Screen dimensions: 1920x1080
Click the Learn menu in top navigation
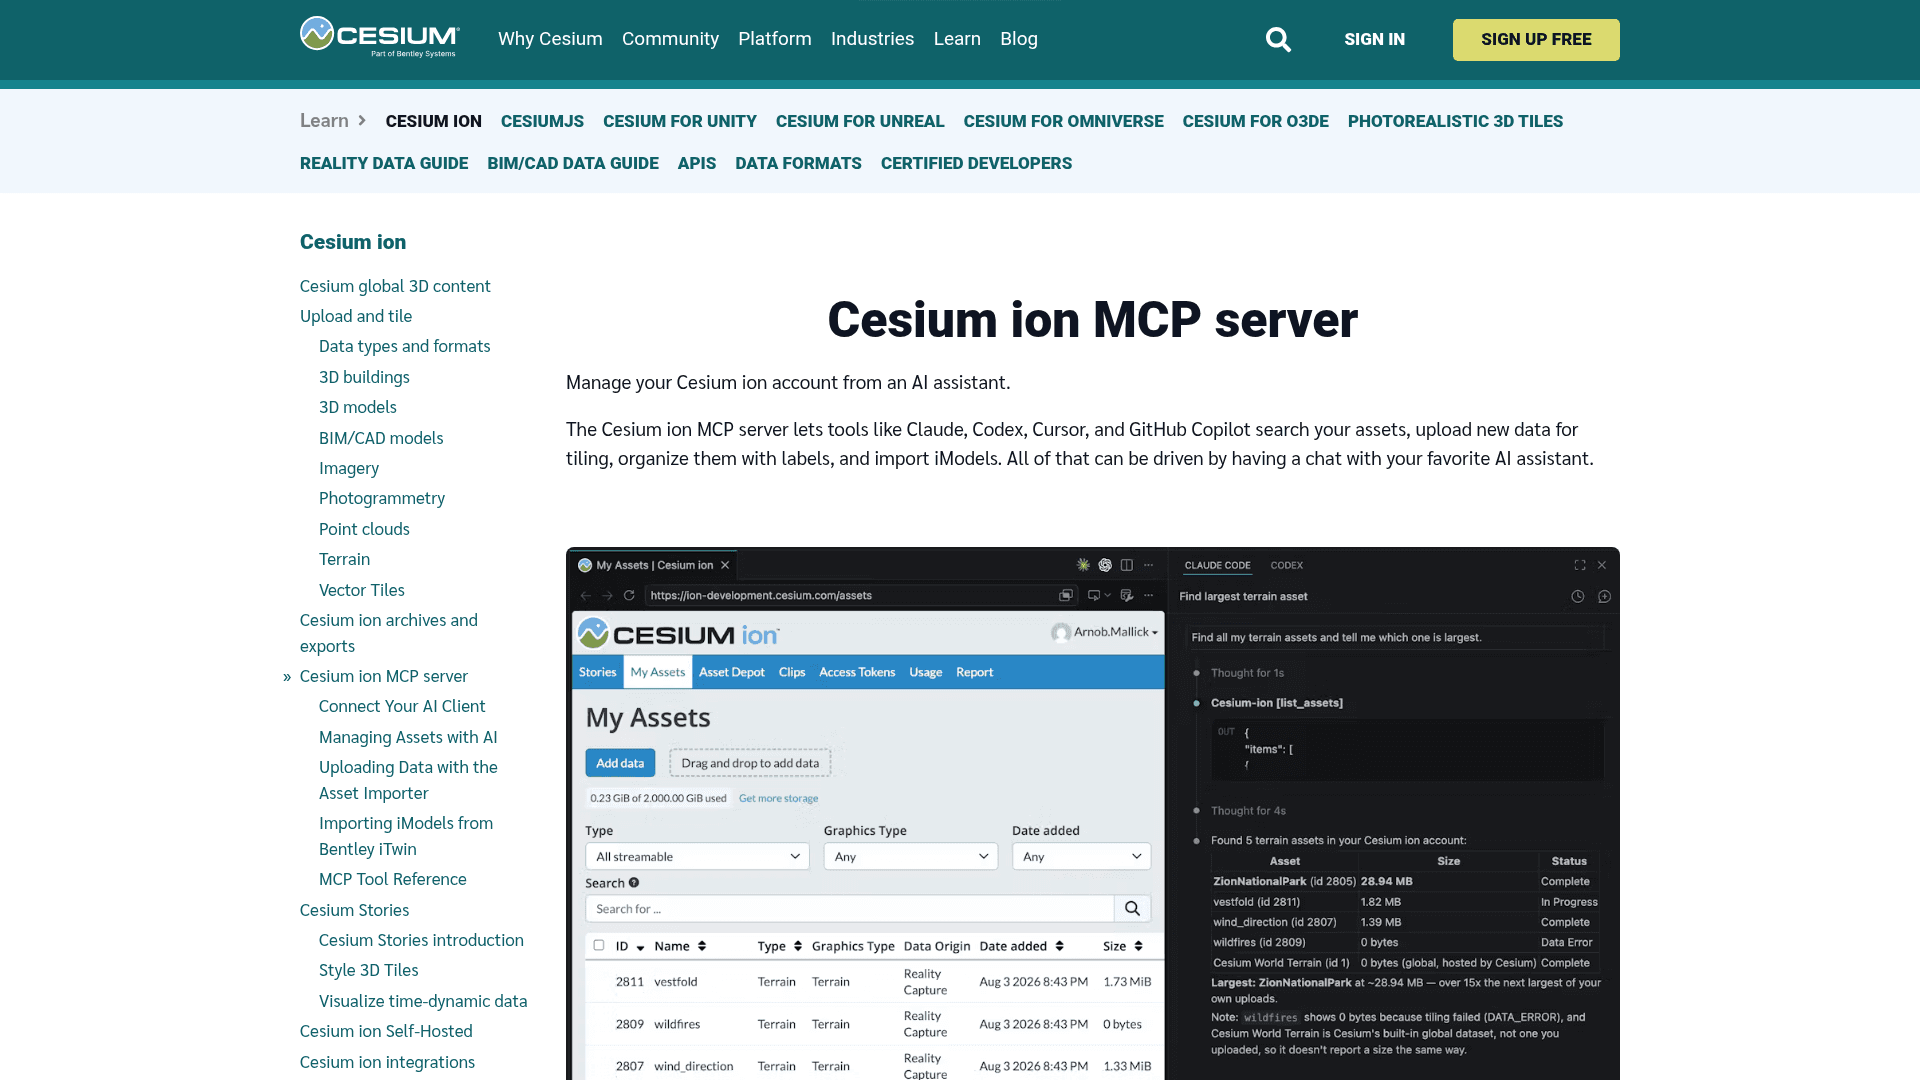[x=957, y=39]
